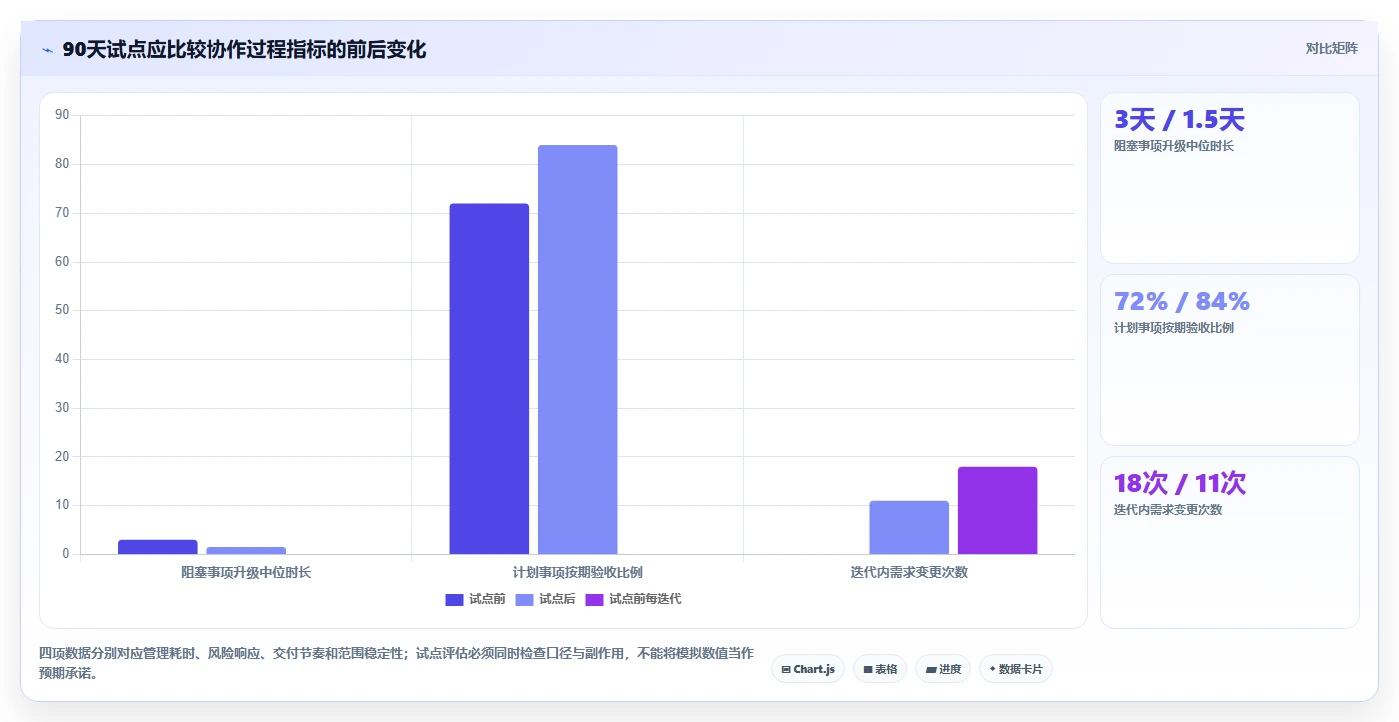The height and width of the screenshot is (722, 1399).
Task: Click the footnote starting 四项数据分别对应
Action: [396, 663]
